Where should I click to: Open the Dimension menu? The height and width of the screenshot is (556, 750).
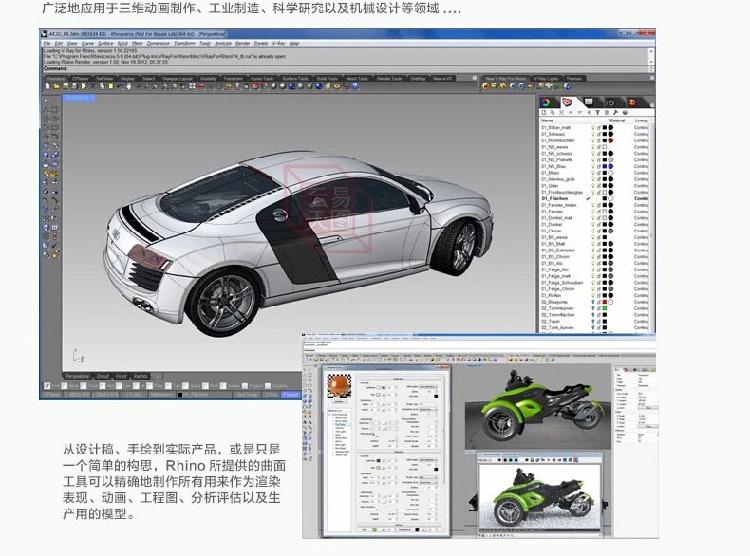point(158,44)
